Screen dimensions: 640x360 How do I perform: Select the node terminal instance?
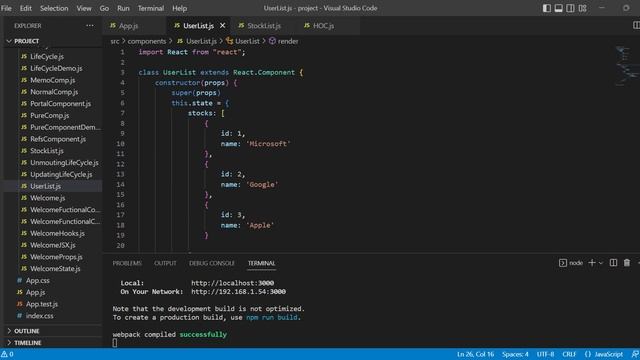pos(571,263)
